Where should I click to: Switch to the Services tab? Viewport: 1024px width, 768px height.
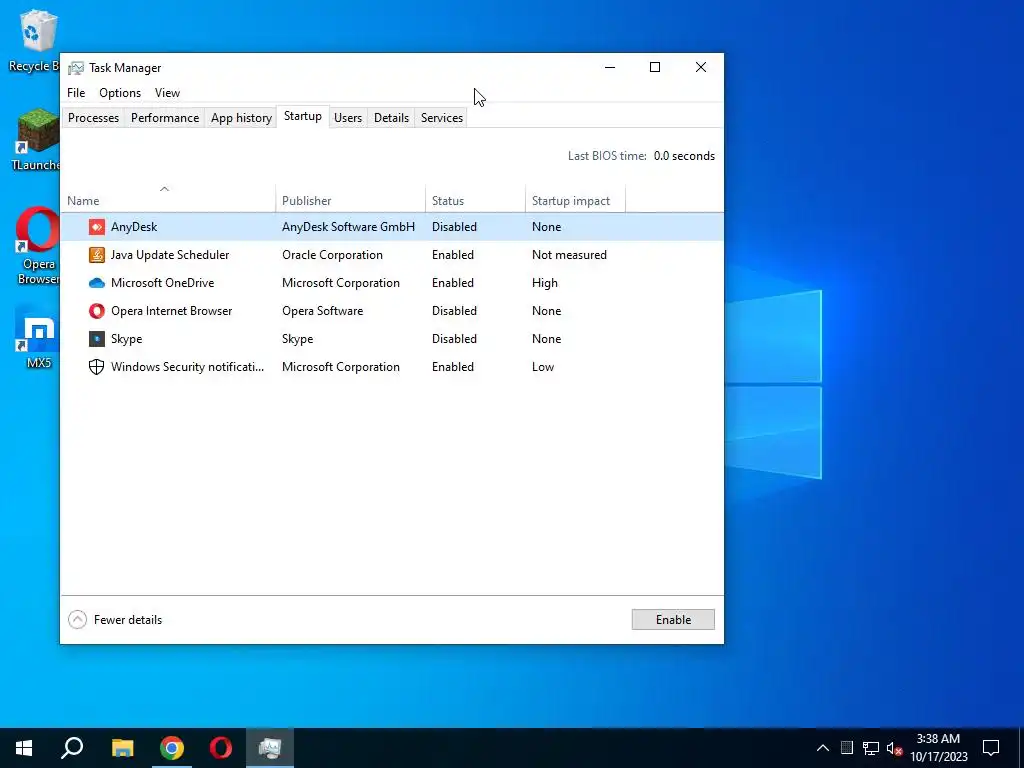(441, 118)
